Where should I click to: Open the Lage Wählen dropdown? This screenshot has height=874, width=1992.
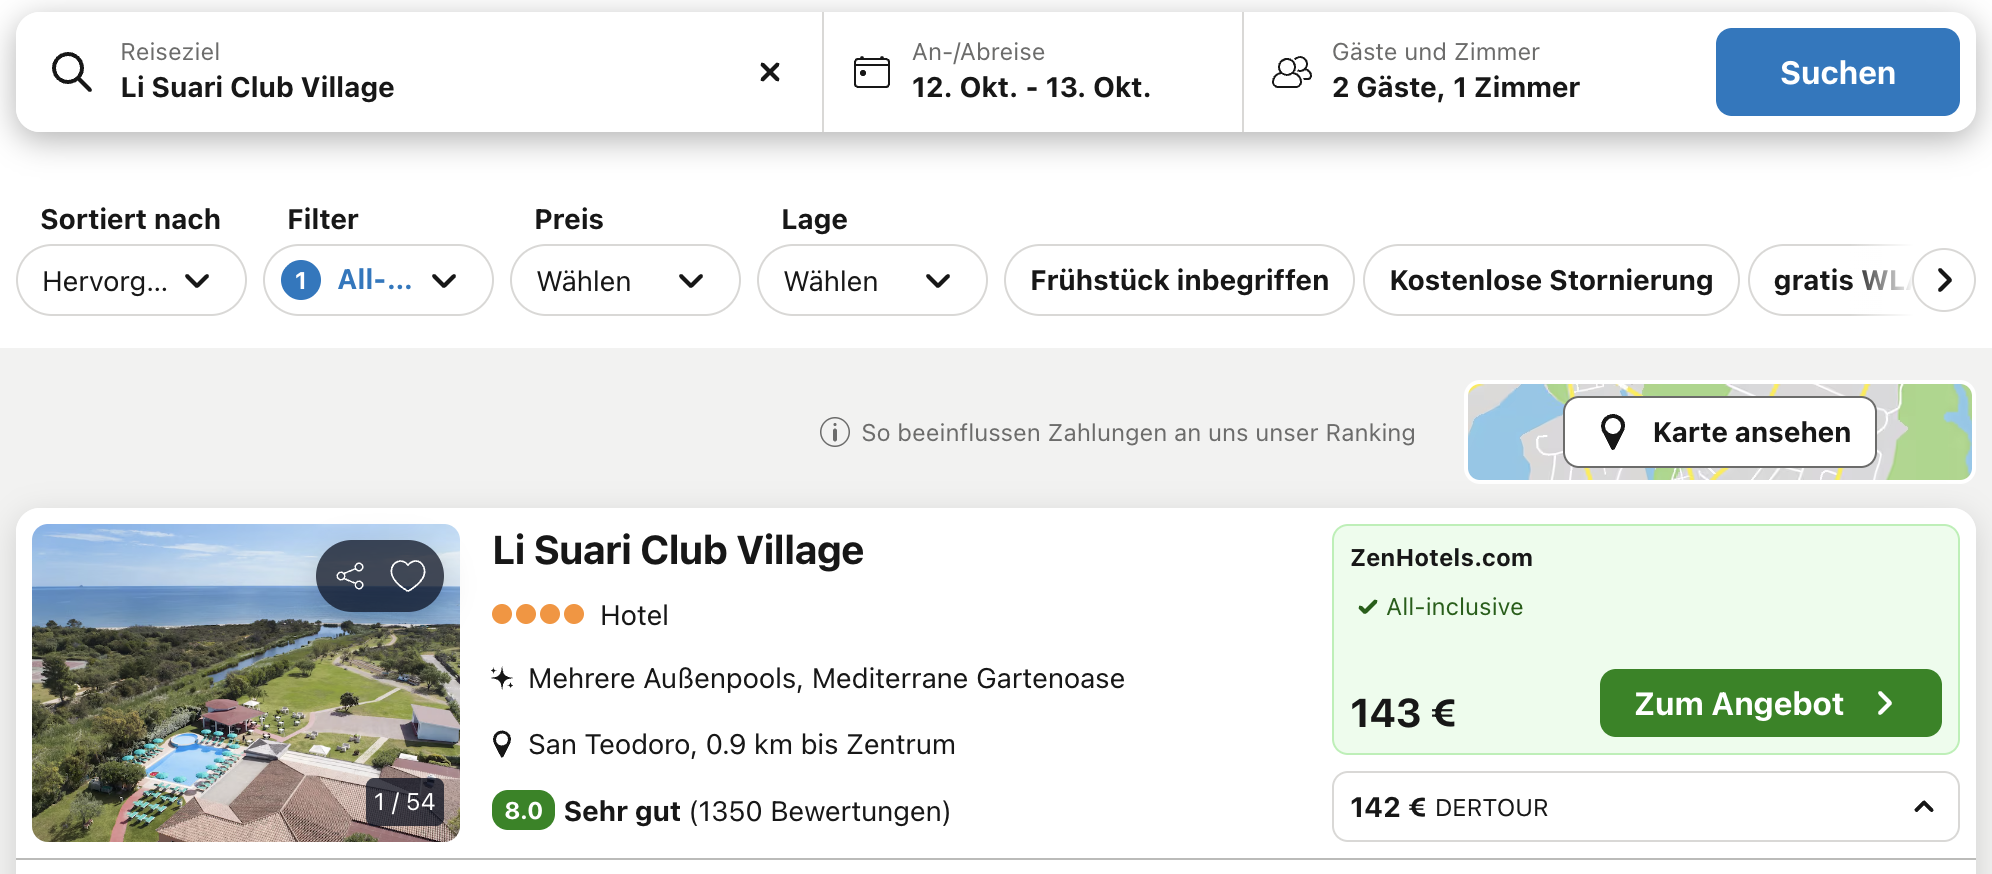tap(871, 281)
